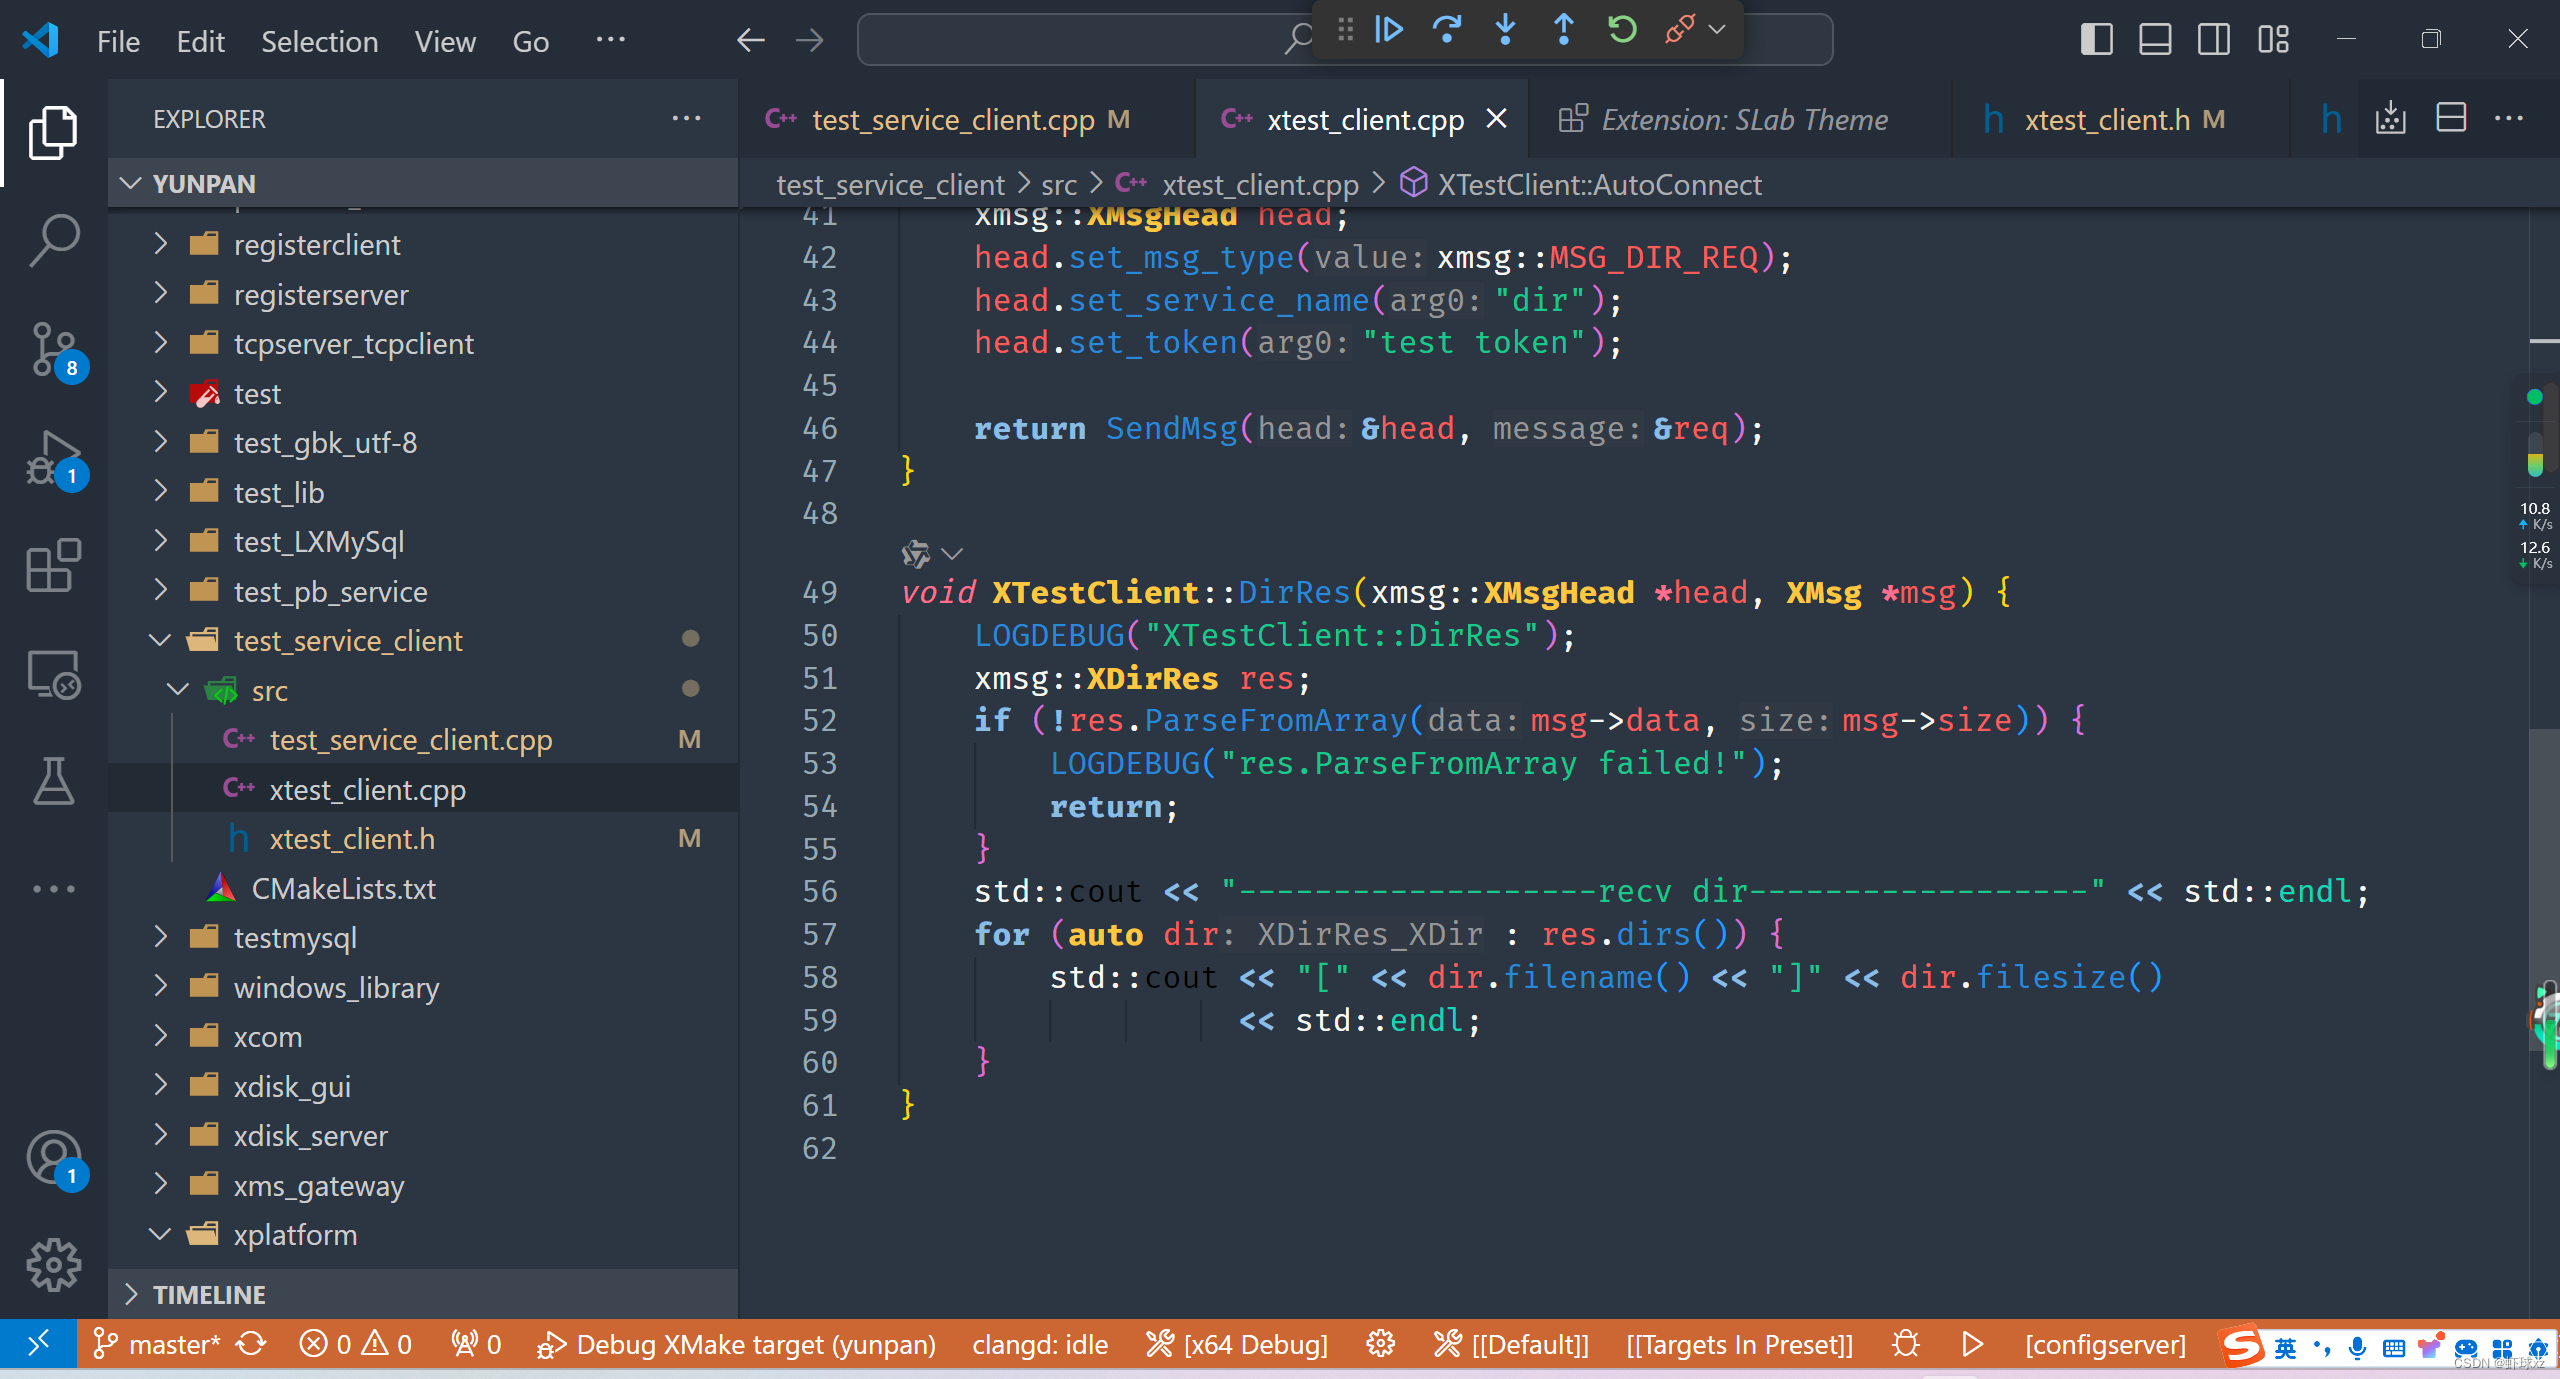Go back in navigation history
Image resolution: width=2560 pixels, height=1379 pixels.
point(751,40)
